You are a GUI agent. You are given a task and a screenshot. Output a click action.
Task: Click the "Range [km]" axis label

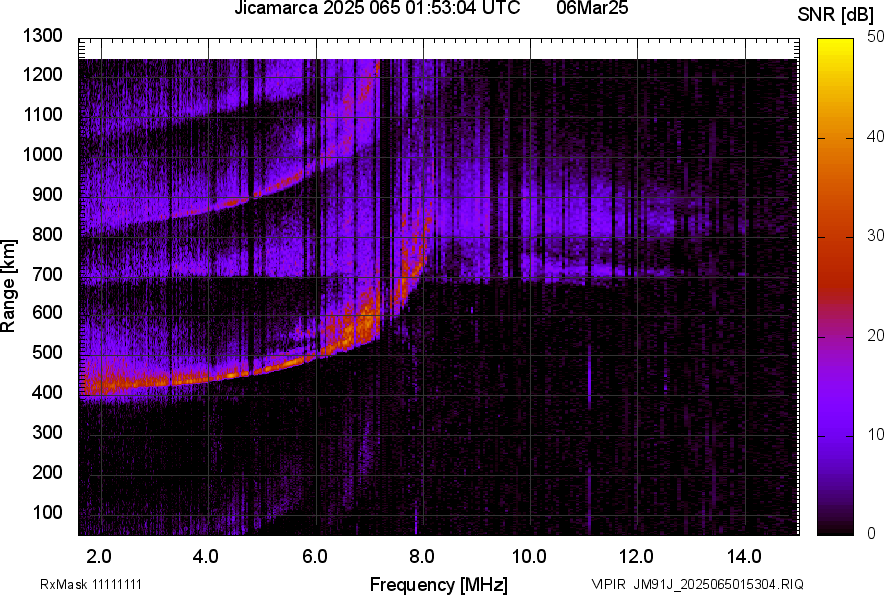pos(8,286)
